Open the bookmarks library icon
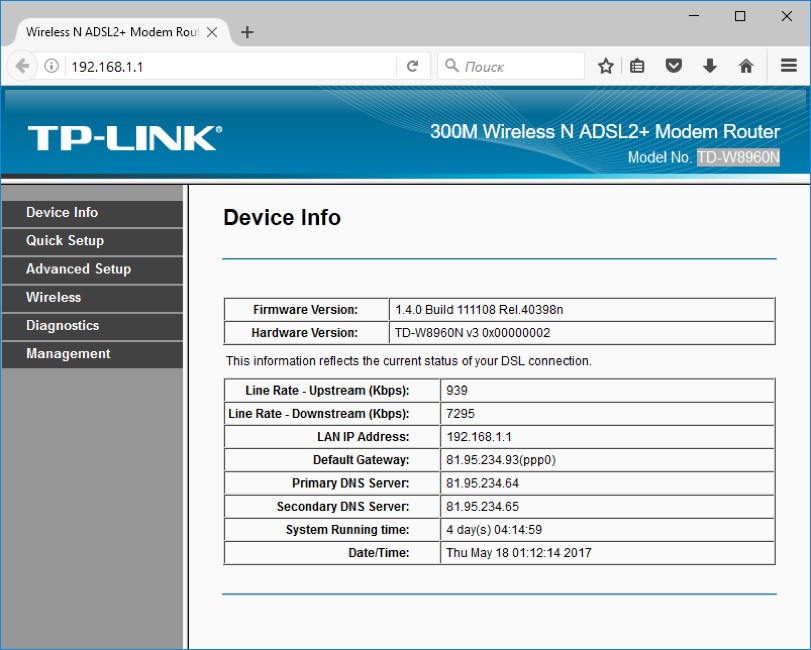 point(638,66)
